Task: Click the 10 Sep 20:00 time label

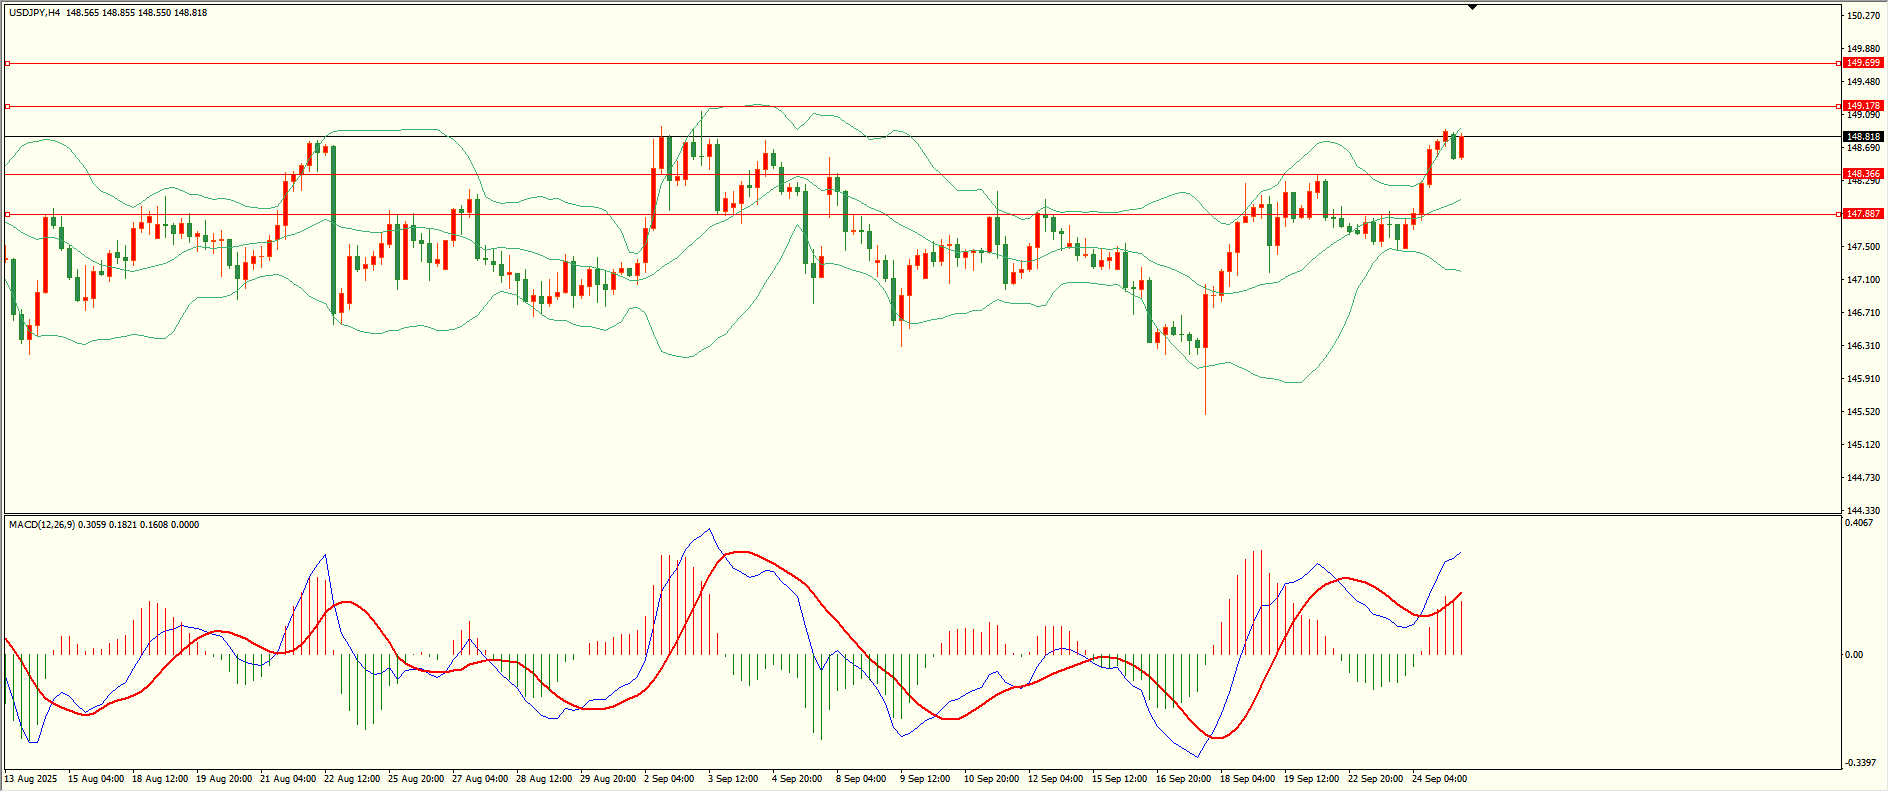Action: click(x=991, y=779)
